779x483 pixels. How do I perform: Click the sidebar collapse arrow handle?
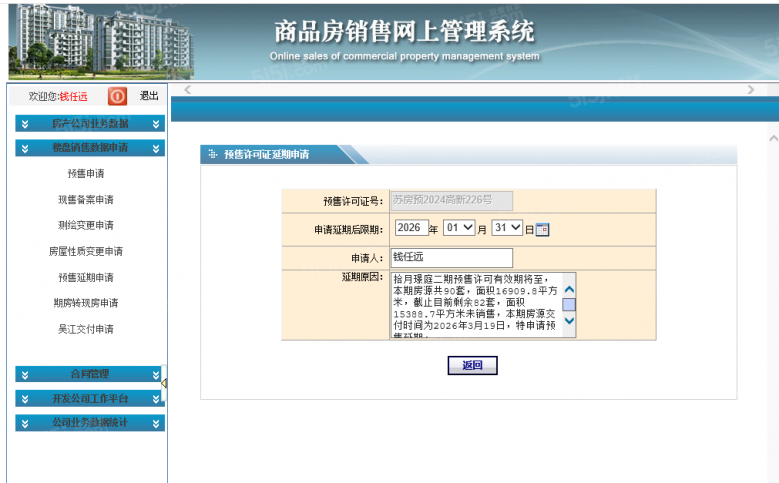pyautogui.click(x=164, y=383)
